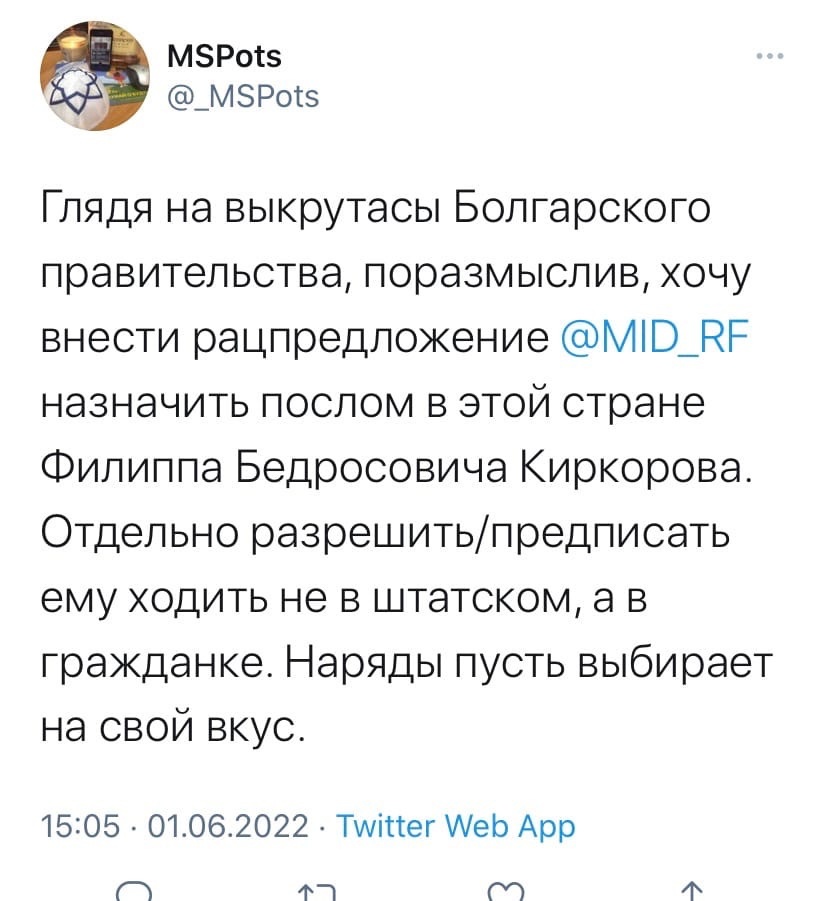Retweet using the arrows icon
This screenshot has width=828, height=901.
point(317,893)
